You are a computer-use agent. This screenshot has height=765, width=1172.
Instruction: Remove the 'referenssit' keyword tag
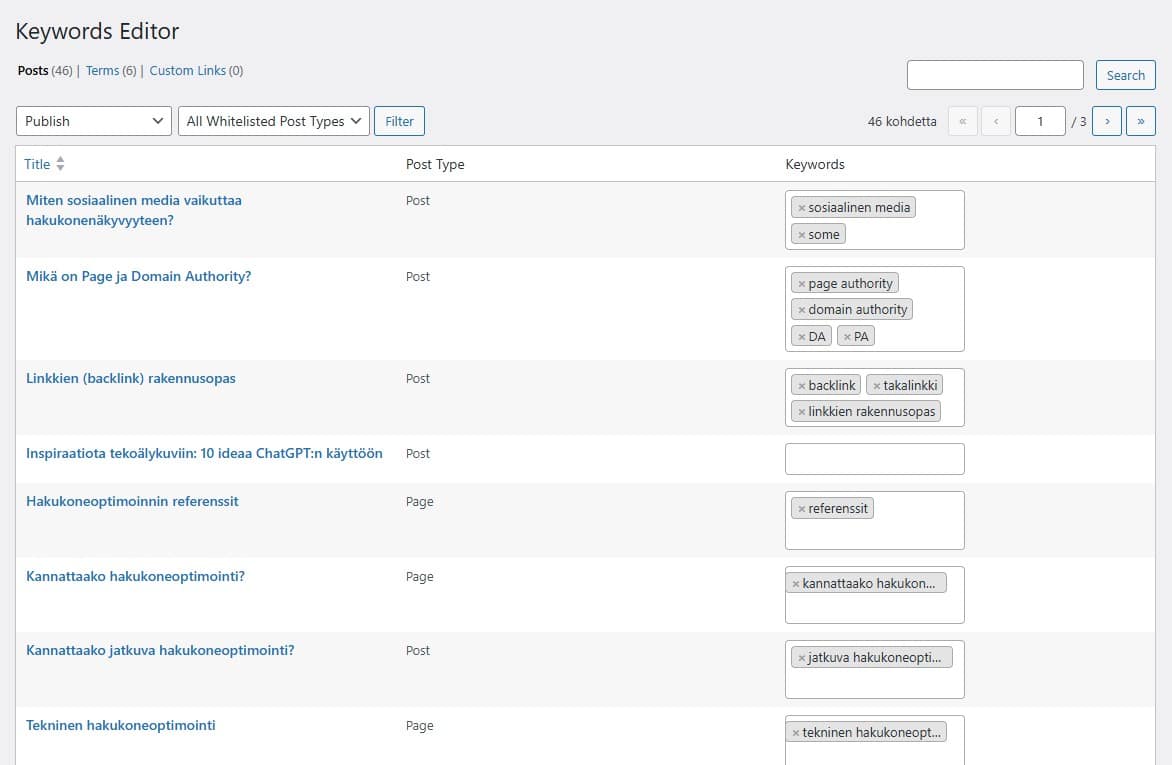(801, 509)
